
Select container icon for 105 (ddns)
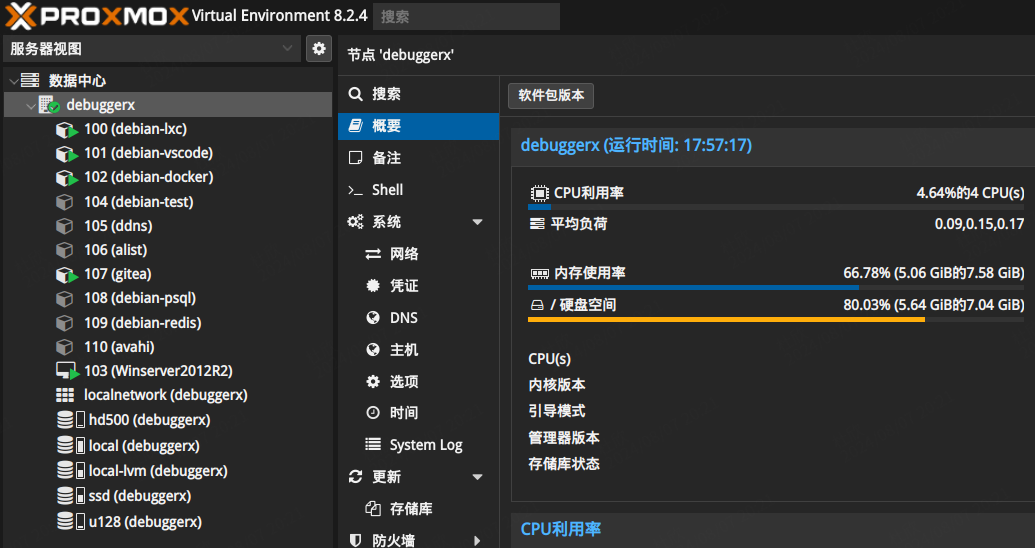coord(65,226)
